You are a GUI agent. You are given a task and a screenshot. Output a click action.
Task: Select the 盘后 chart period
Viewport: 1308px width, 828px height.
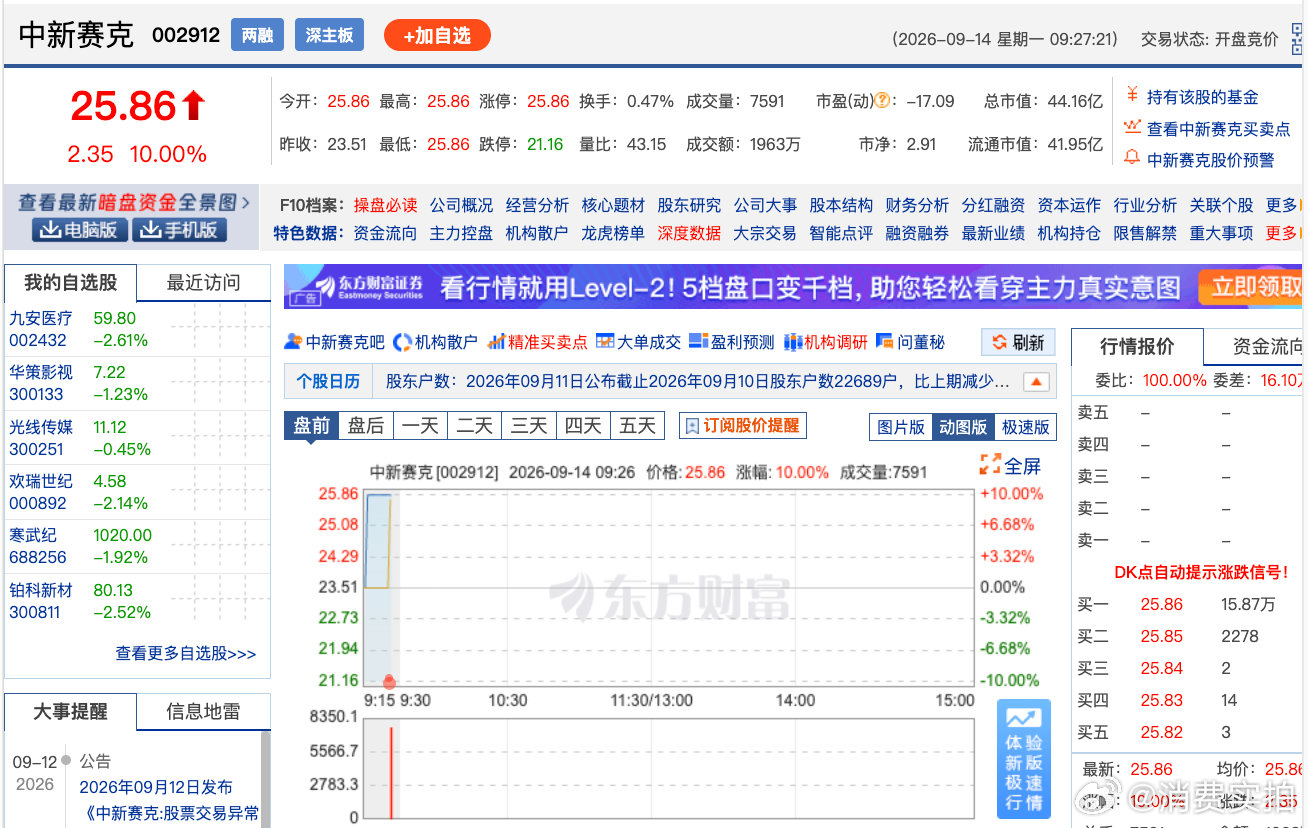[366, 426]
